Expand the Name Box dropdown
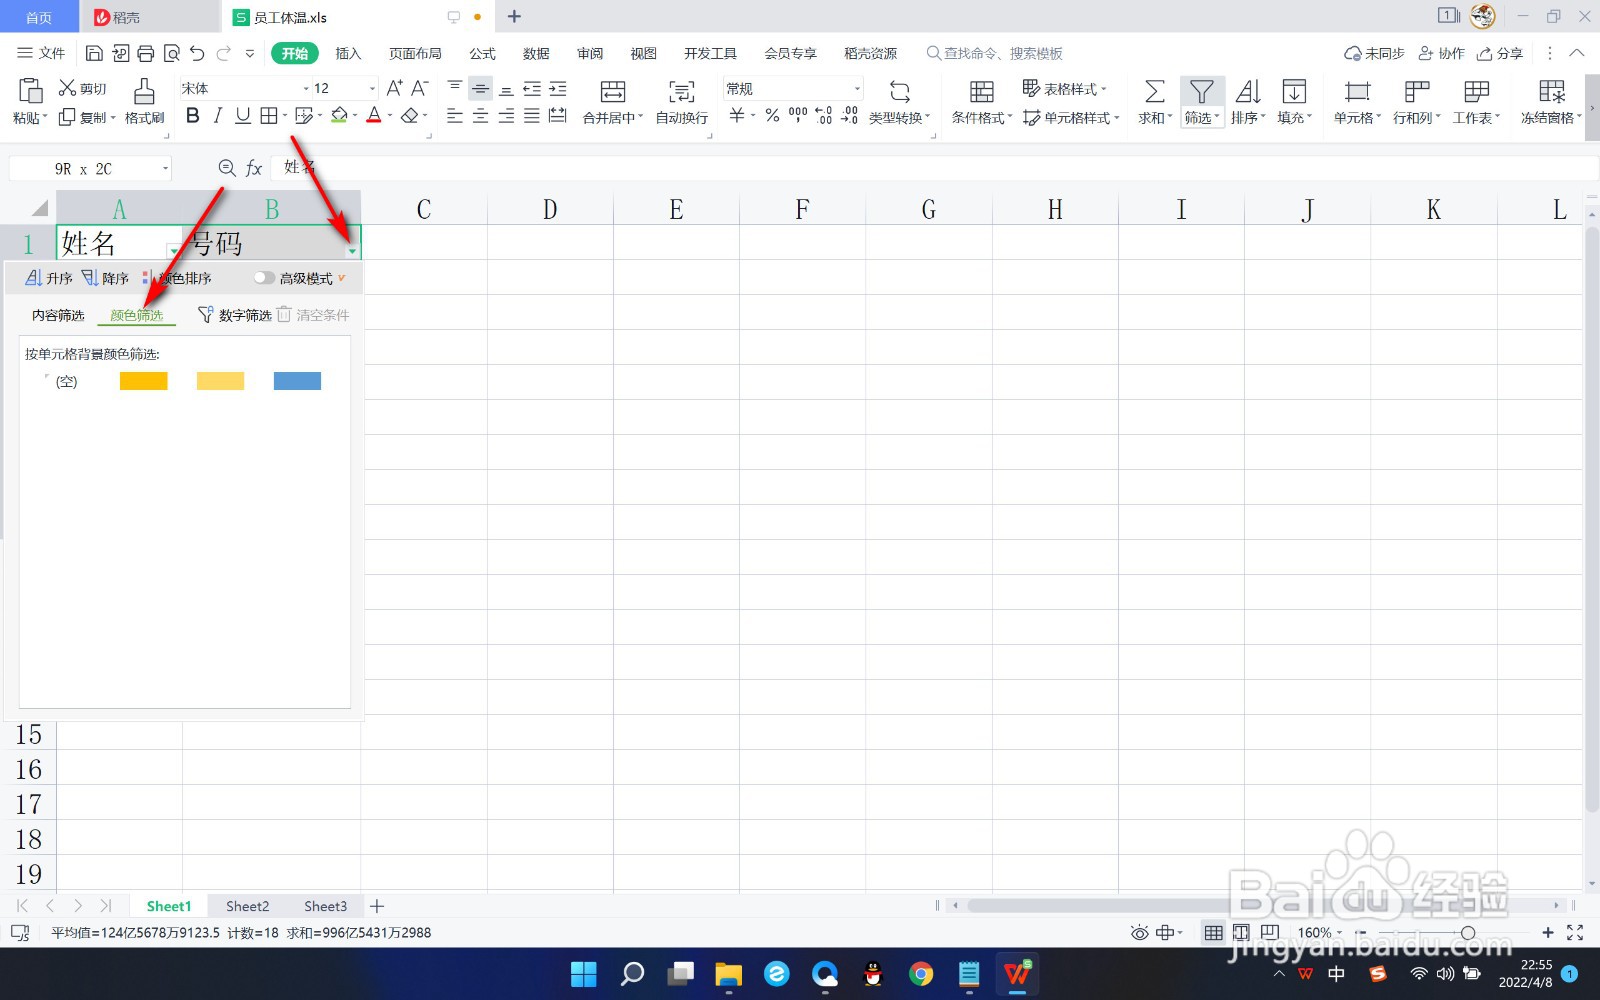This screenshot has height=1000, width=1600. [165, 169]
